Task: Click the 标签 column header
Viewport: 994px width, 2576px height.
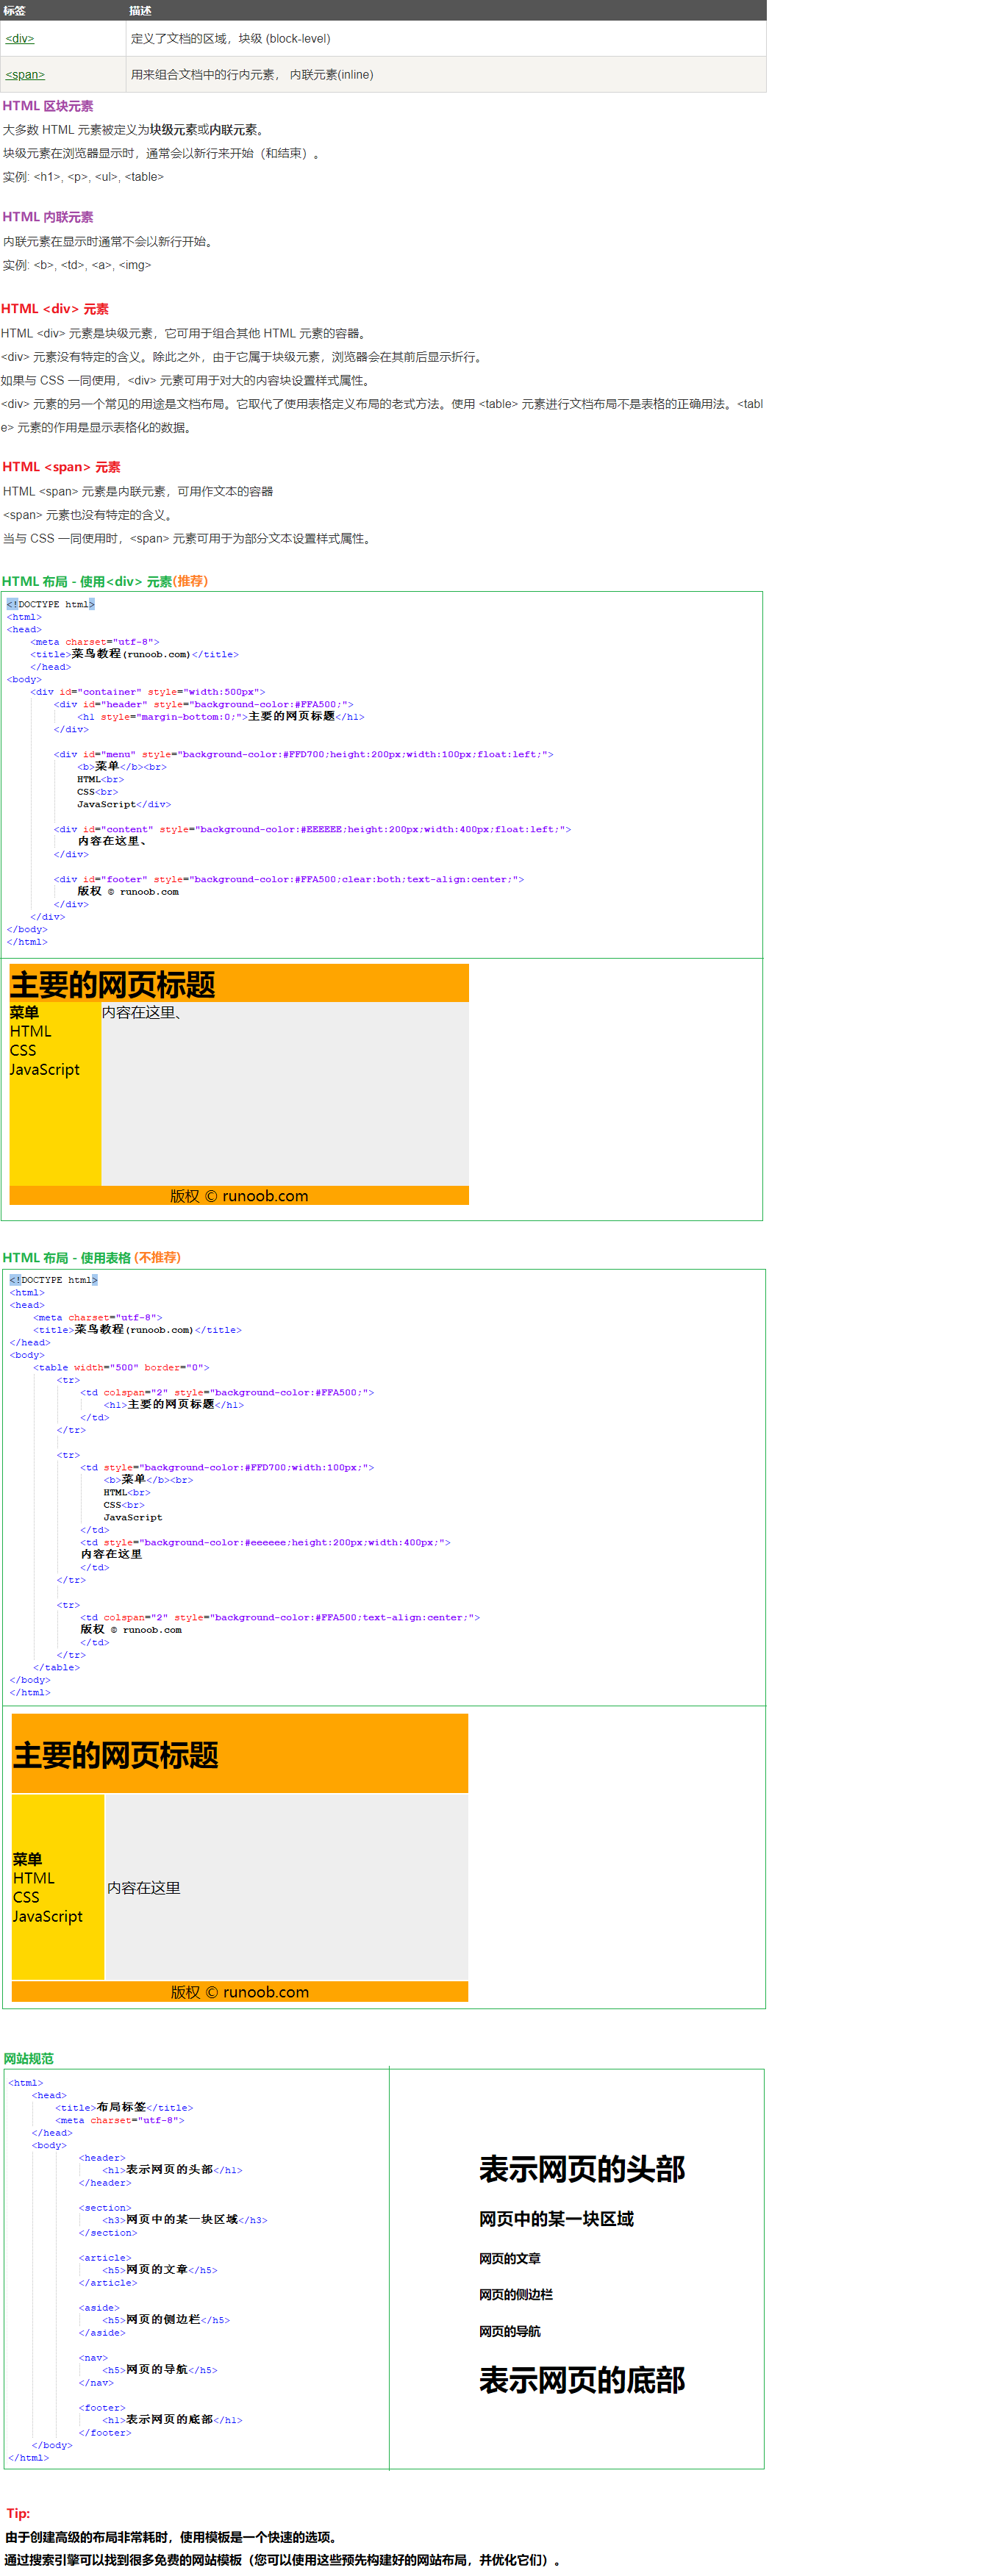Action: pyautogui.click(x=14, y=10)
